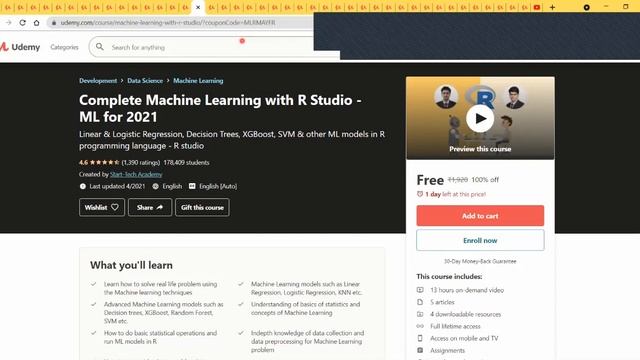Click the downloadable resources icon
The image size is (640, 360).
(x=420, y=314)
